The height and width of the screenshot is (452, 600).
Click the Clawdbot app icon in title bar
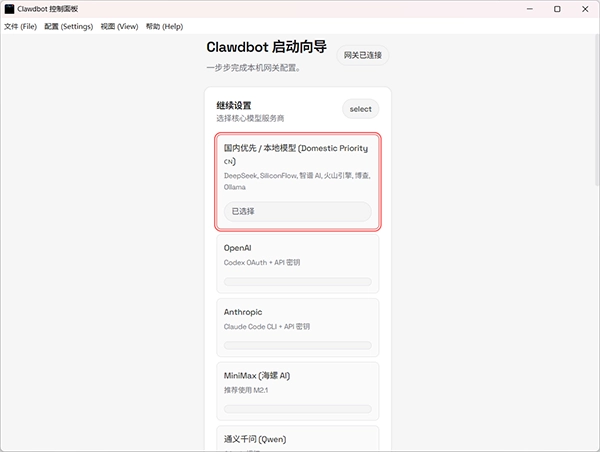click(x=9, y=8)
